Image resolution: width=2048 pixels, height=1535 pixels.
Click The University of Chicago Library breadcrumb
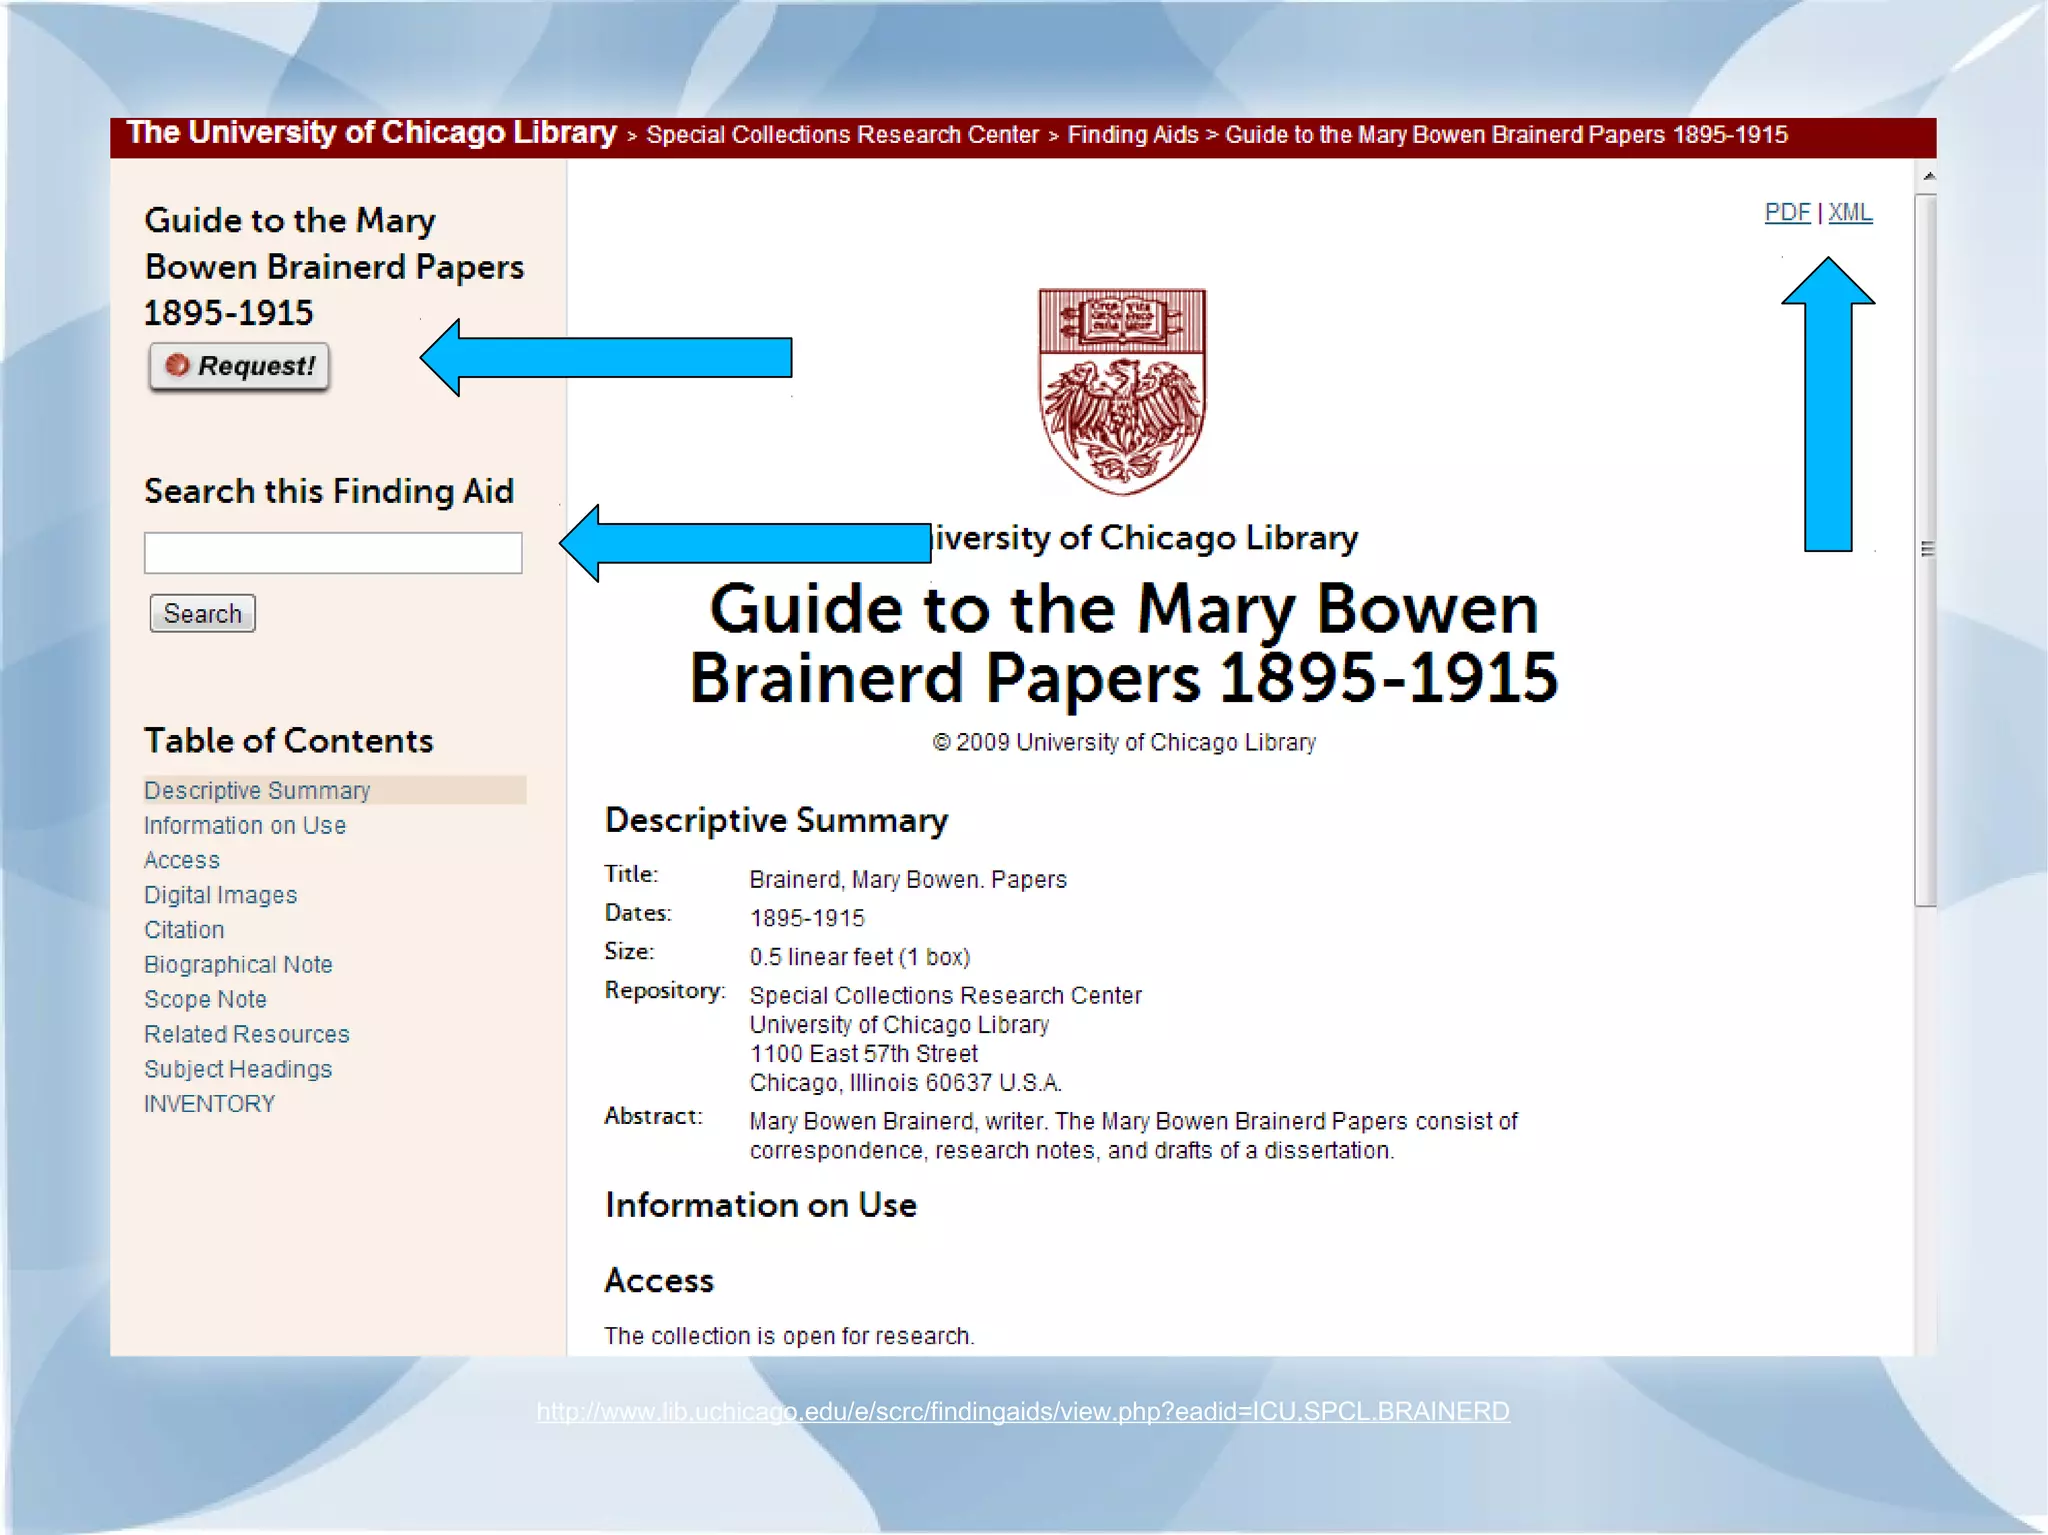[x=371, y=134]
